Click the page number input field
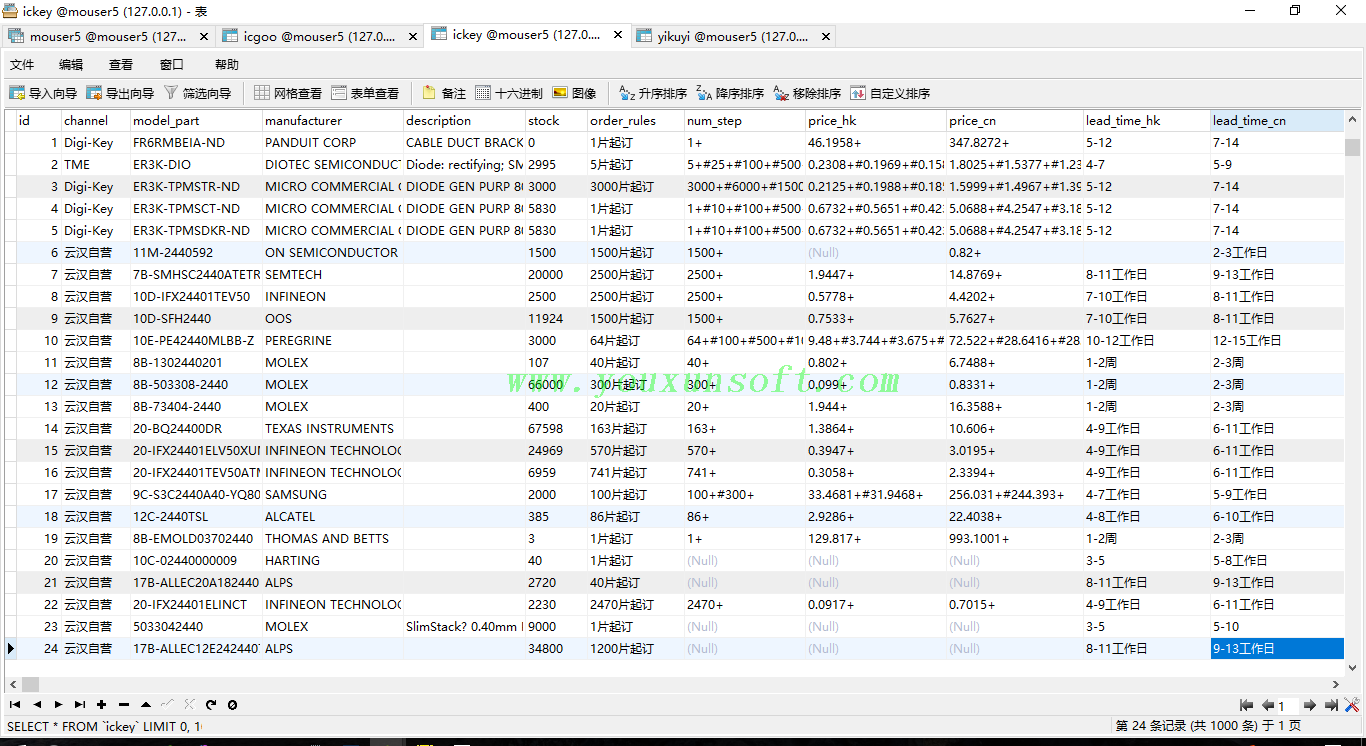This screenshot has width=1366, height=746. pos(1288,705)
